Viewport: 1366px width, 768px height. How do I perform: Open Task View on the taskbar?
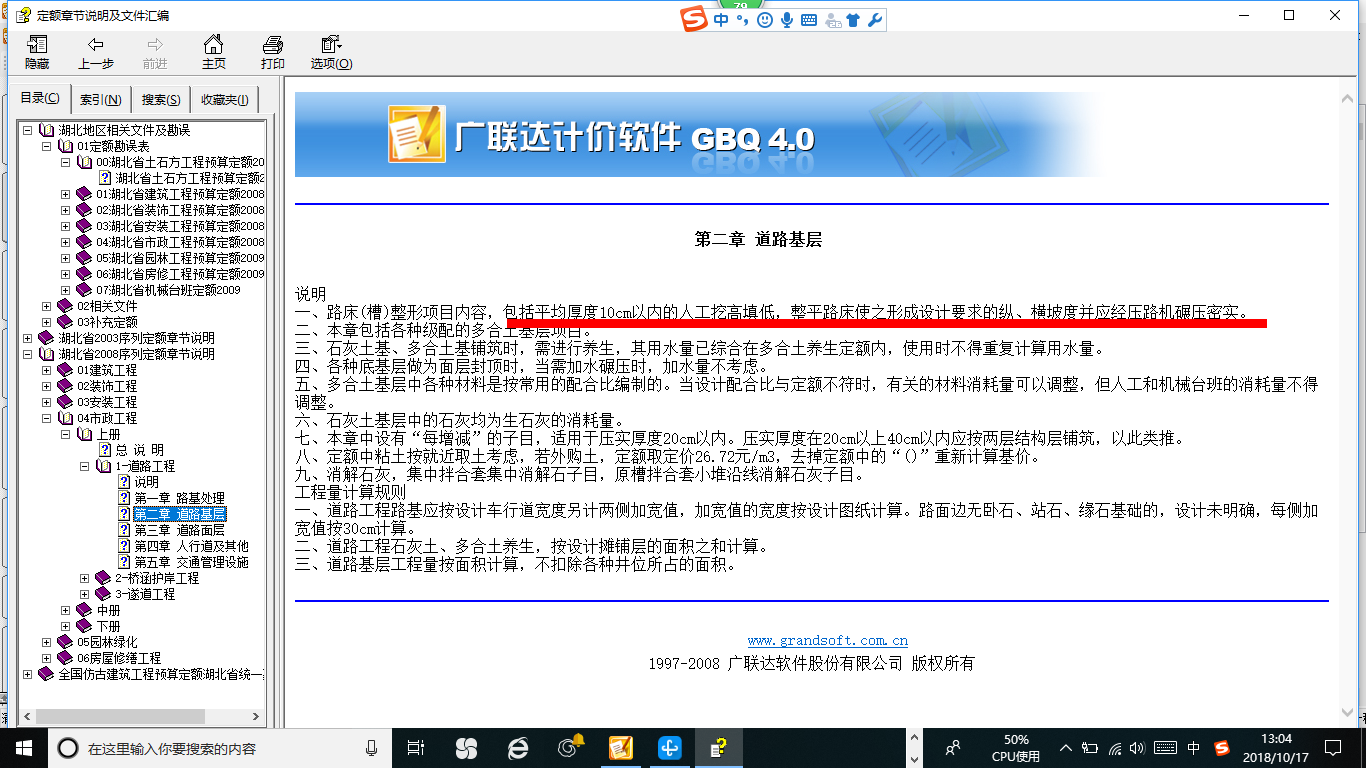(416, 747)
